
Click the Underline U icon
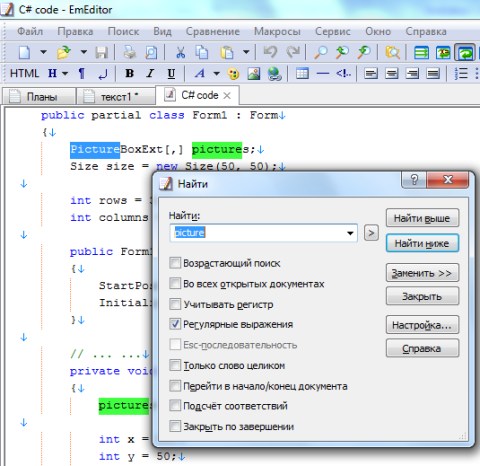click(x=171, y=73)
